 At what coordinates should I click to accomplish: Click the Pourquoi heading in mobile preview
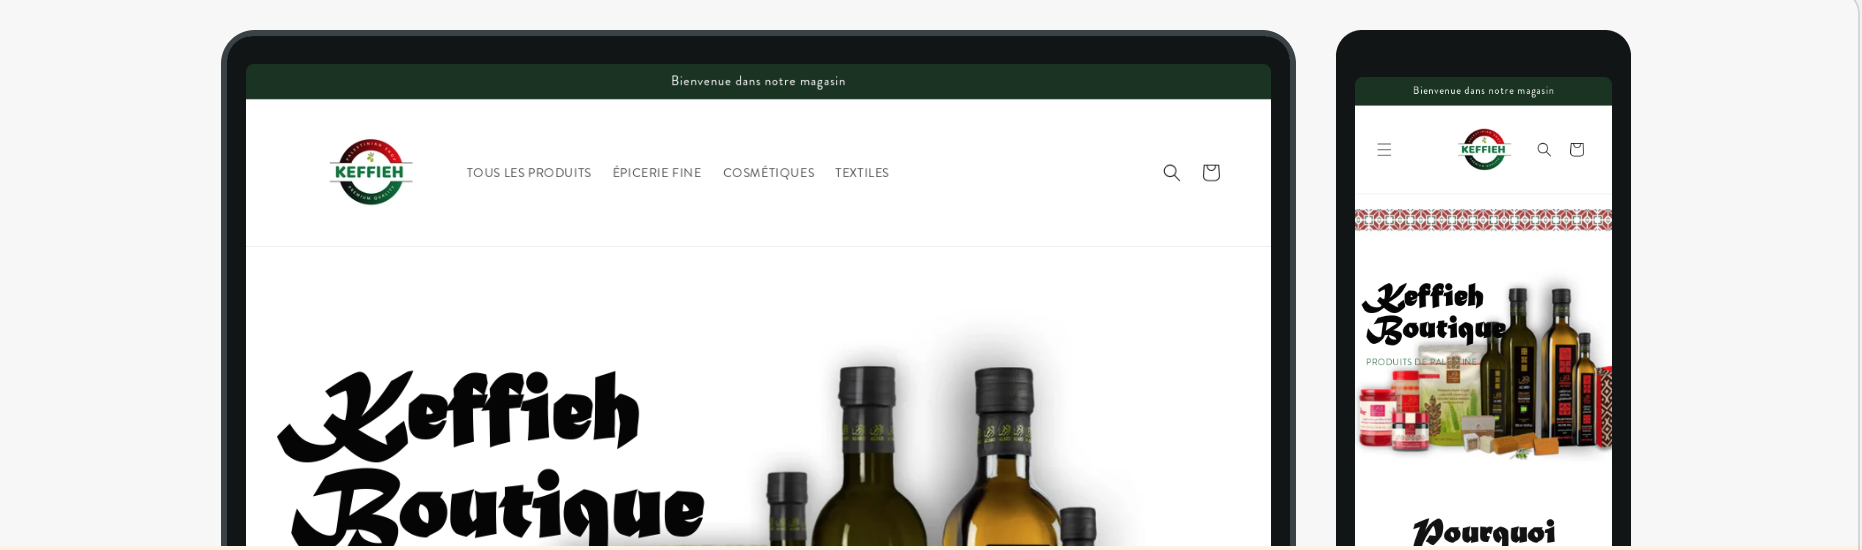pos(1483,531)
